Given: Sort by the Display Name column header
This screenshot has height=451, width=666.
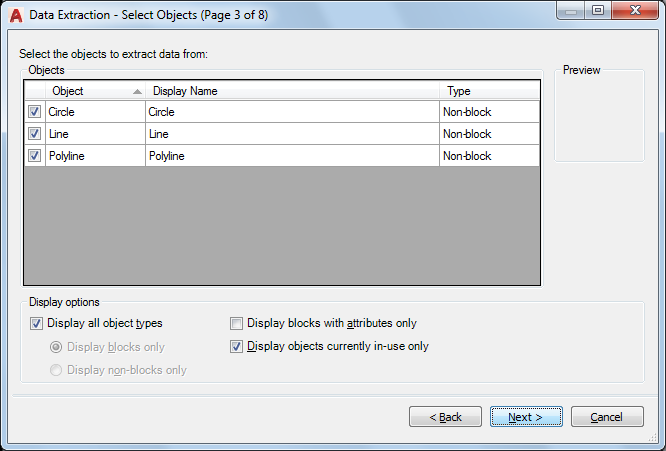Looking at the screenshot, I should (292, 91).
